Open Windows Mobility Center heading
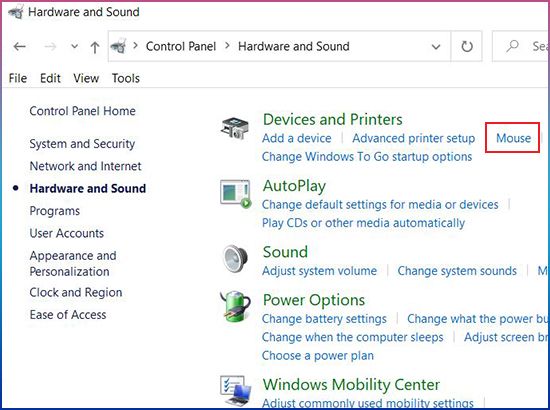This screenshot has width=550, height=410. coord(351,384)
